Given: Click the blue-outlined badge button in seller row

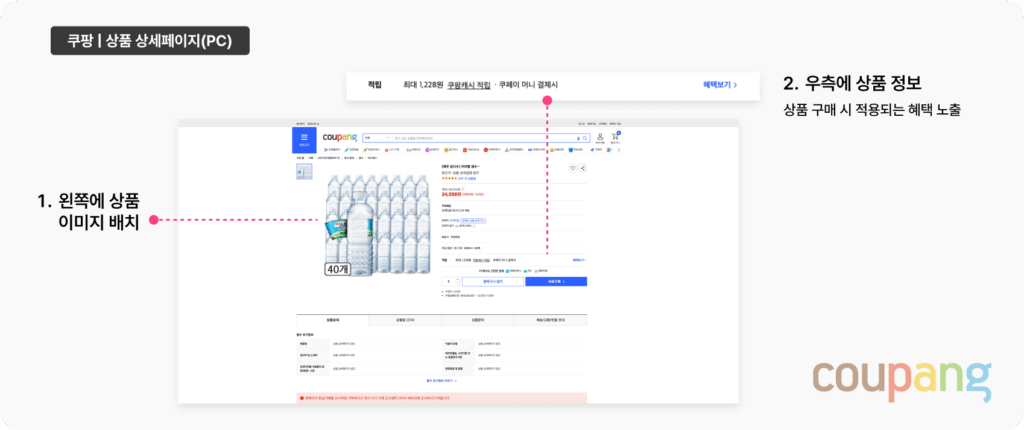Looking at the screenshot, I should tap(473, 221).
